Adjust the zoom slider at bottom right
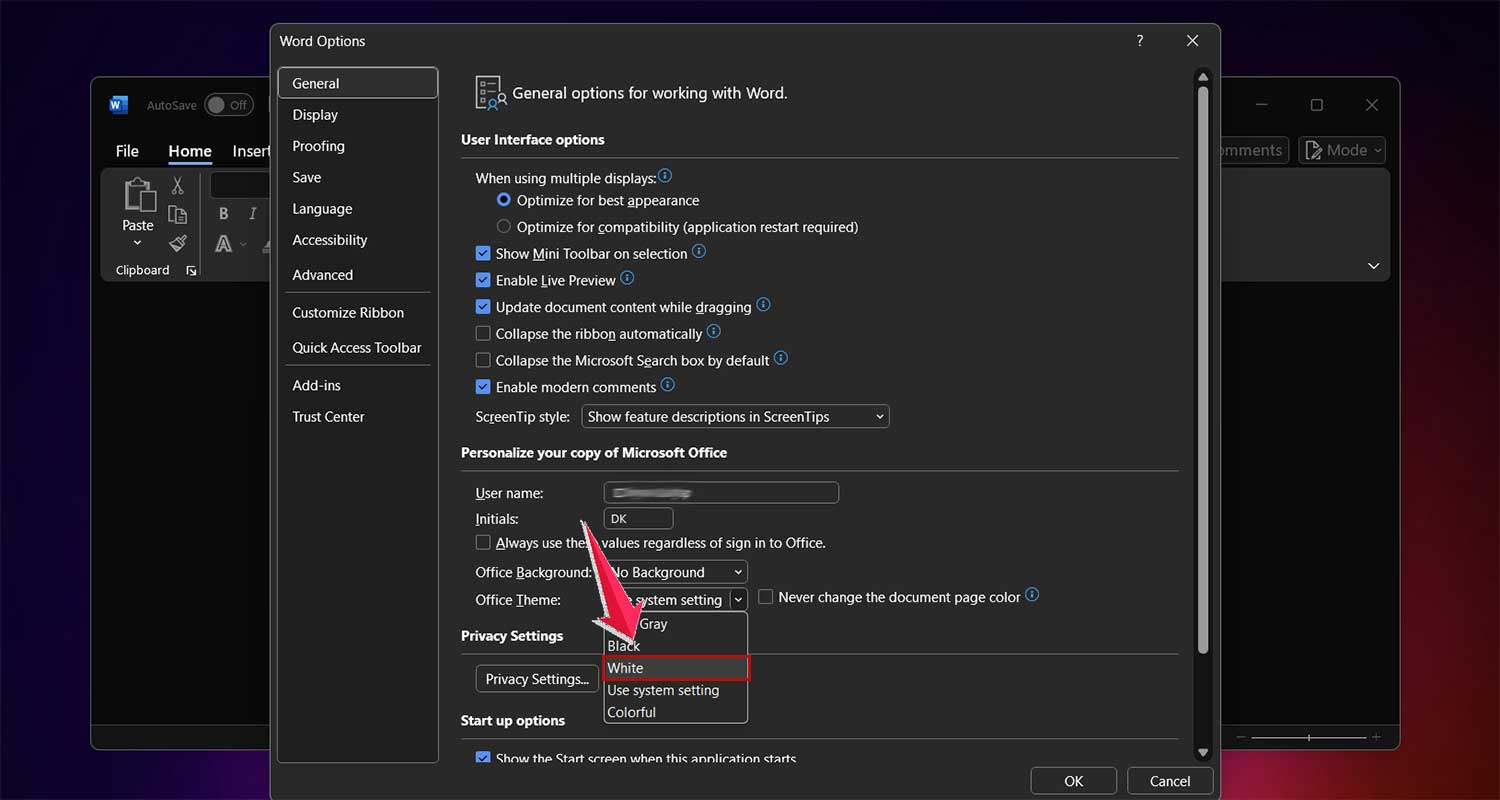 (1310, 738)
